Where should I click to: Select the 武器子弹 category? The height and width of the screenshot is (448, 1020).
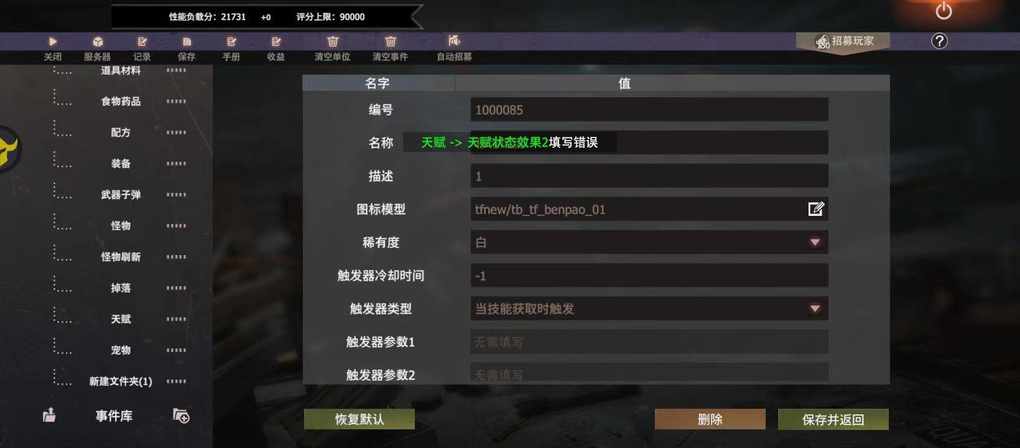point(121,194)
